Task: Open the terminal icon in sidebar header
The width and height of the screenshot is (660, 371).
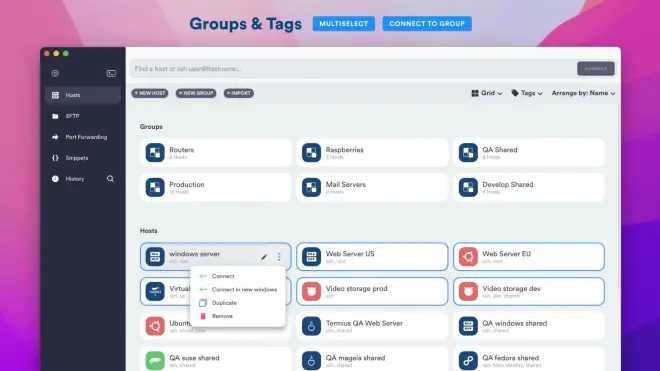Action: [x=111, y=73]
